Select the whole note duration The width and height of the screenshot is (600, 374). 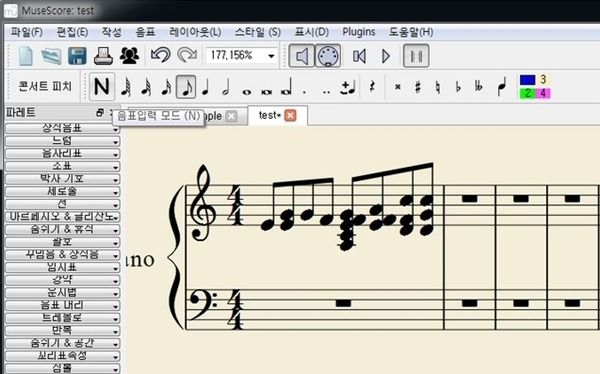[x=247, y=91]
